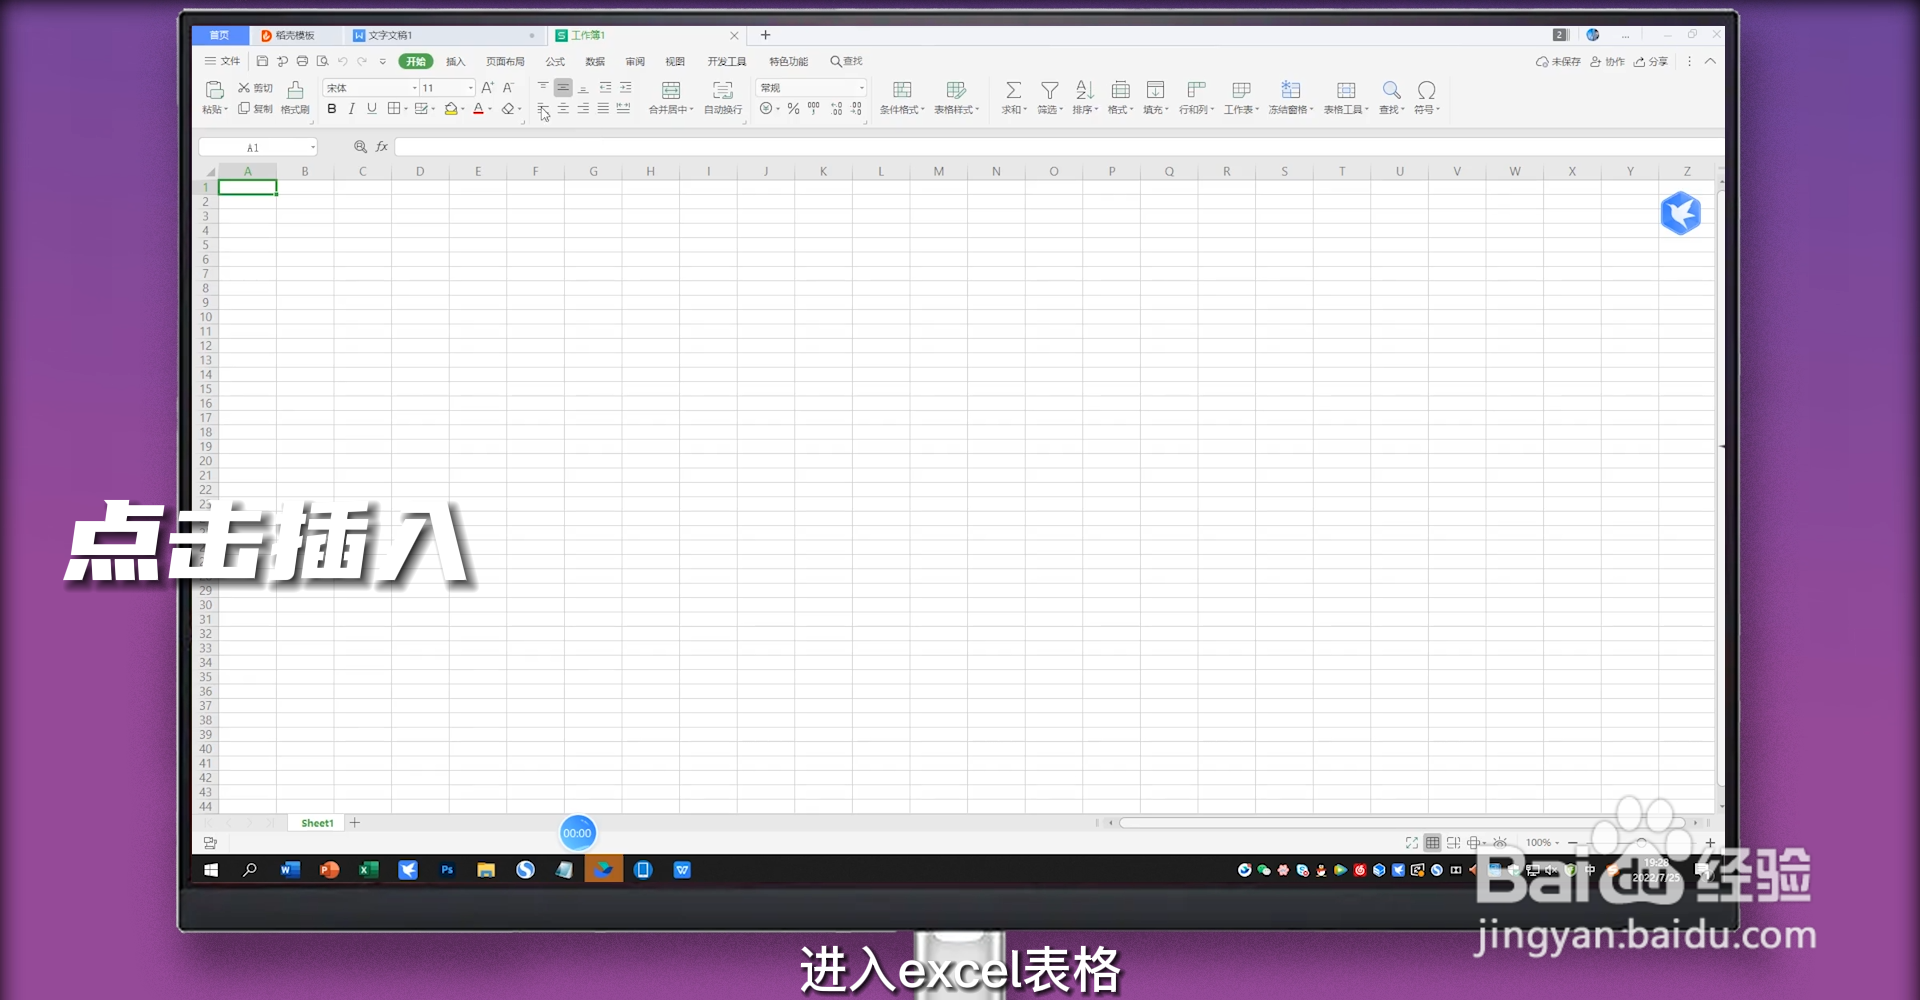The height and width of the screenshot is (1000, 1920).
Task: Select the Format Painter (格式刷)
Action: point(294,98)
